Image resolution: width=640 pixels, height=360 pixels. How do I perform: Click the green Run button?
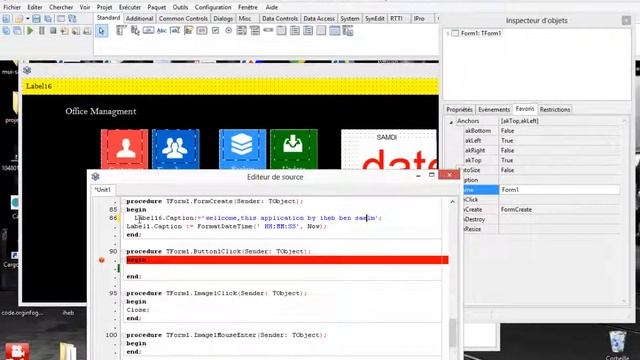30,31
